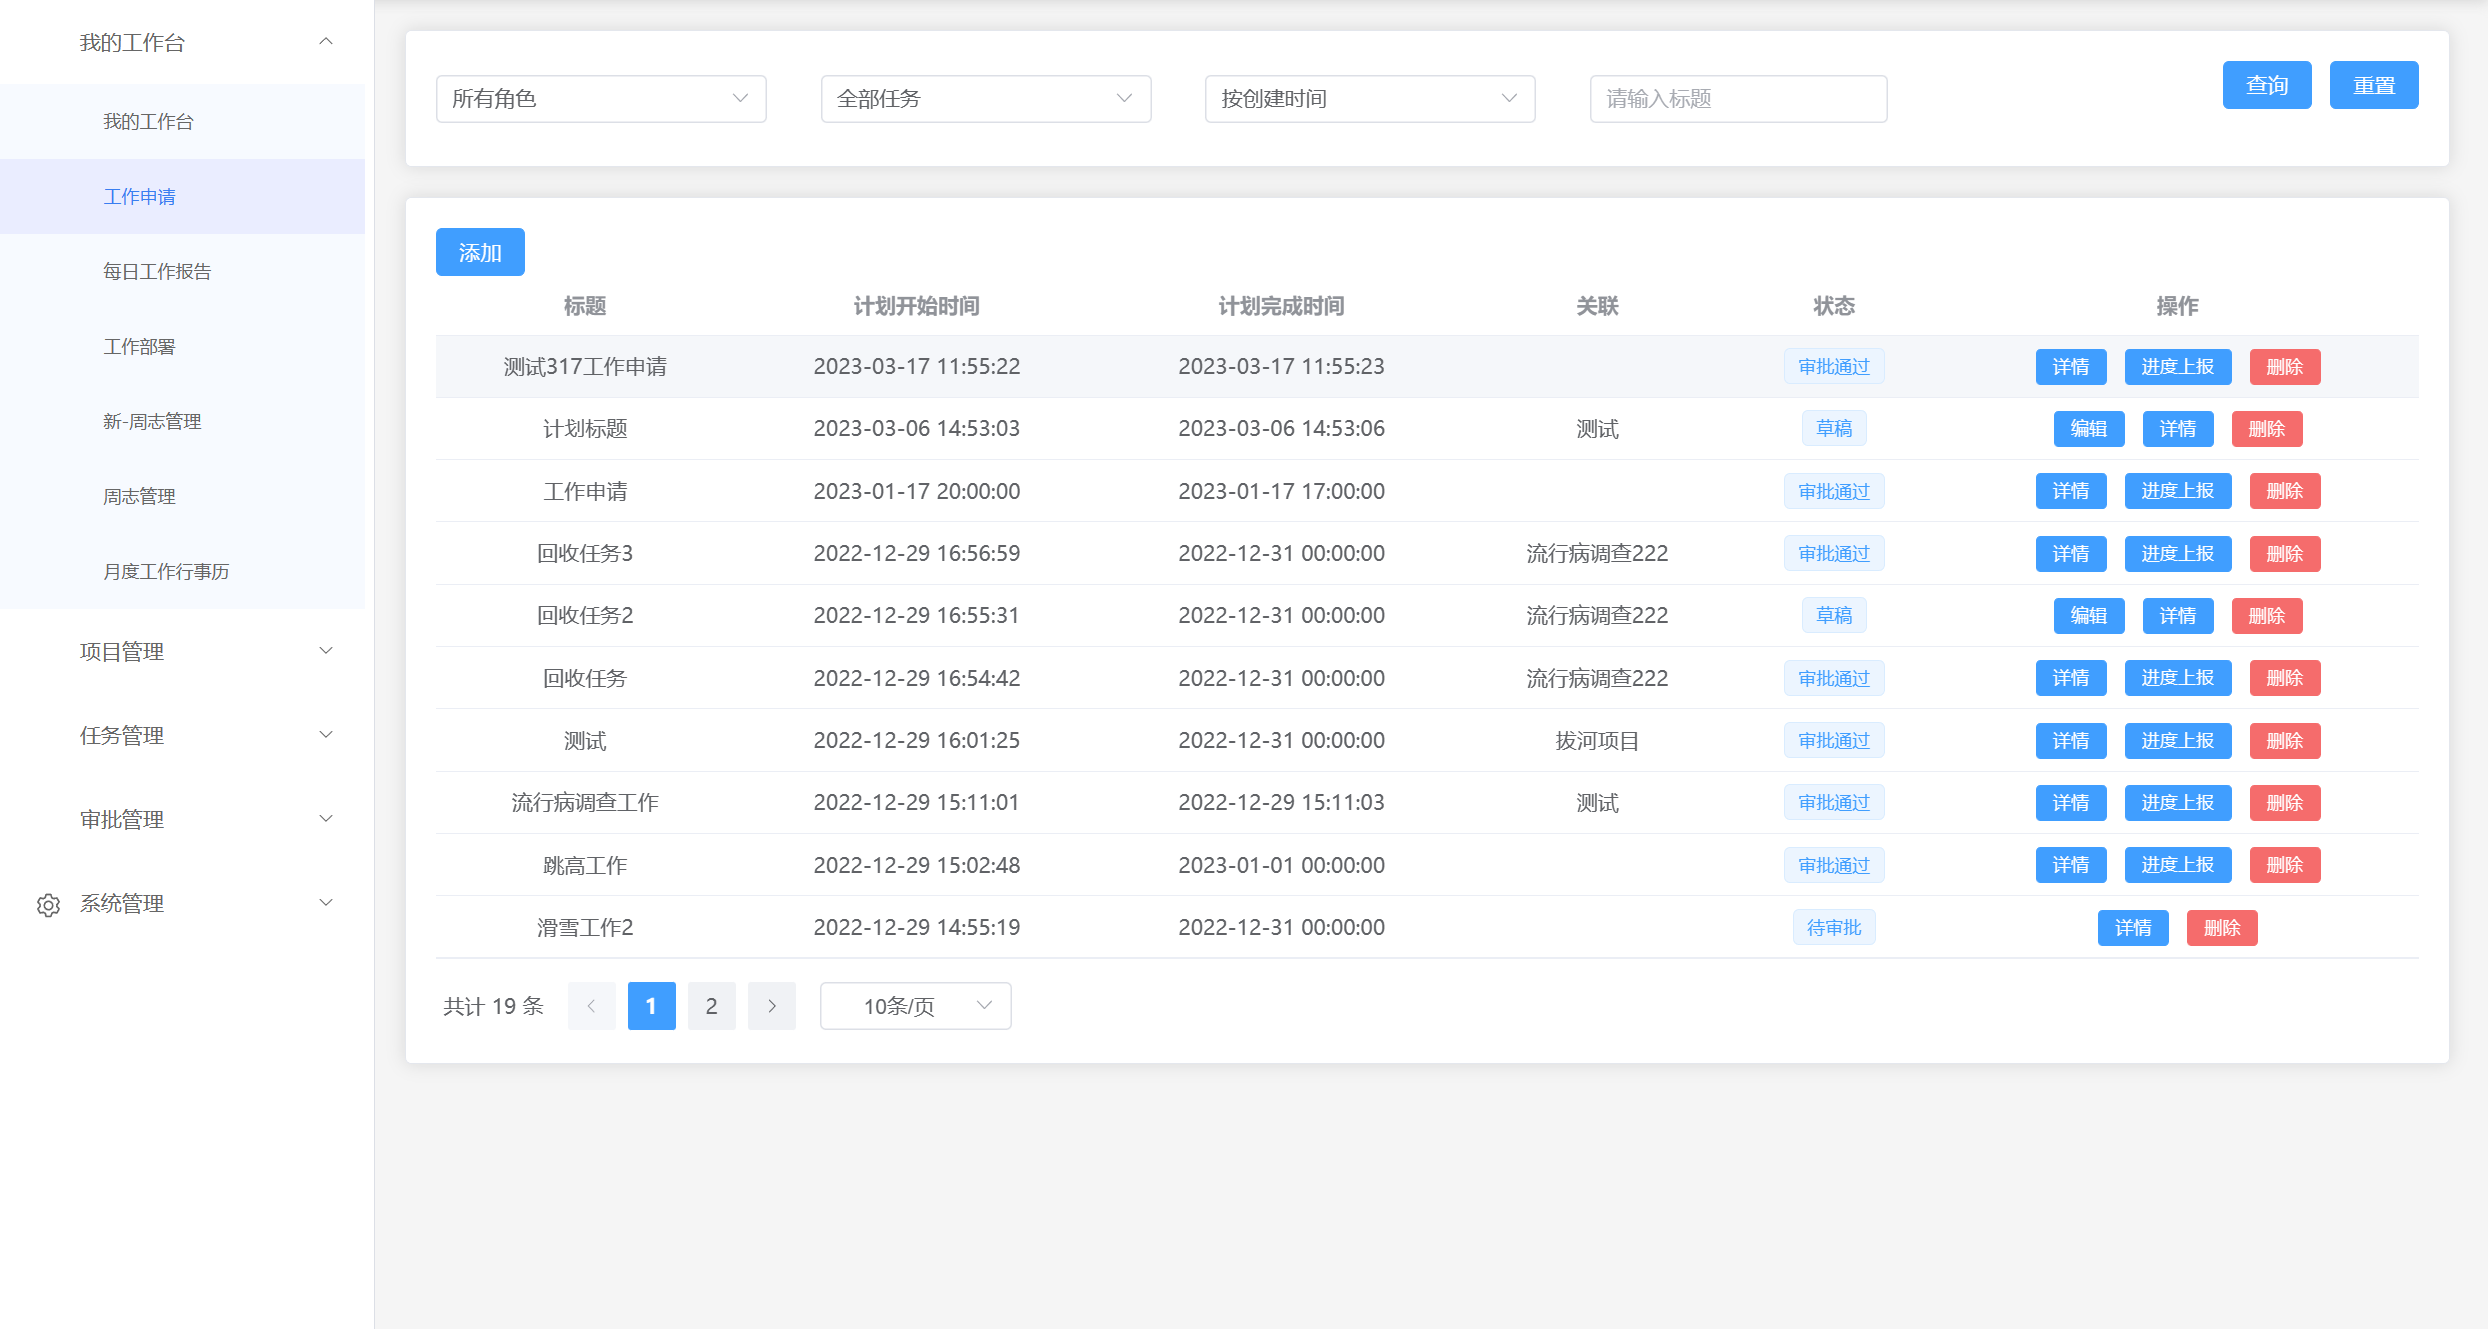
Task: Click the 2023-01-17 20:00:00 start time cell
Action: 916,491
